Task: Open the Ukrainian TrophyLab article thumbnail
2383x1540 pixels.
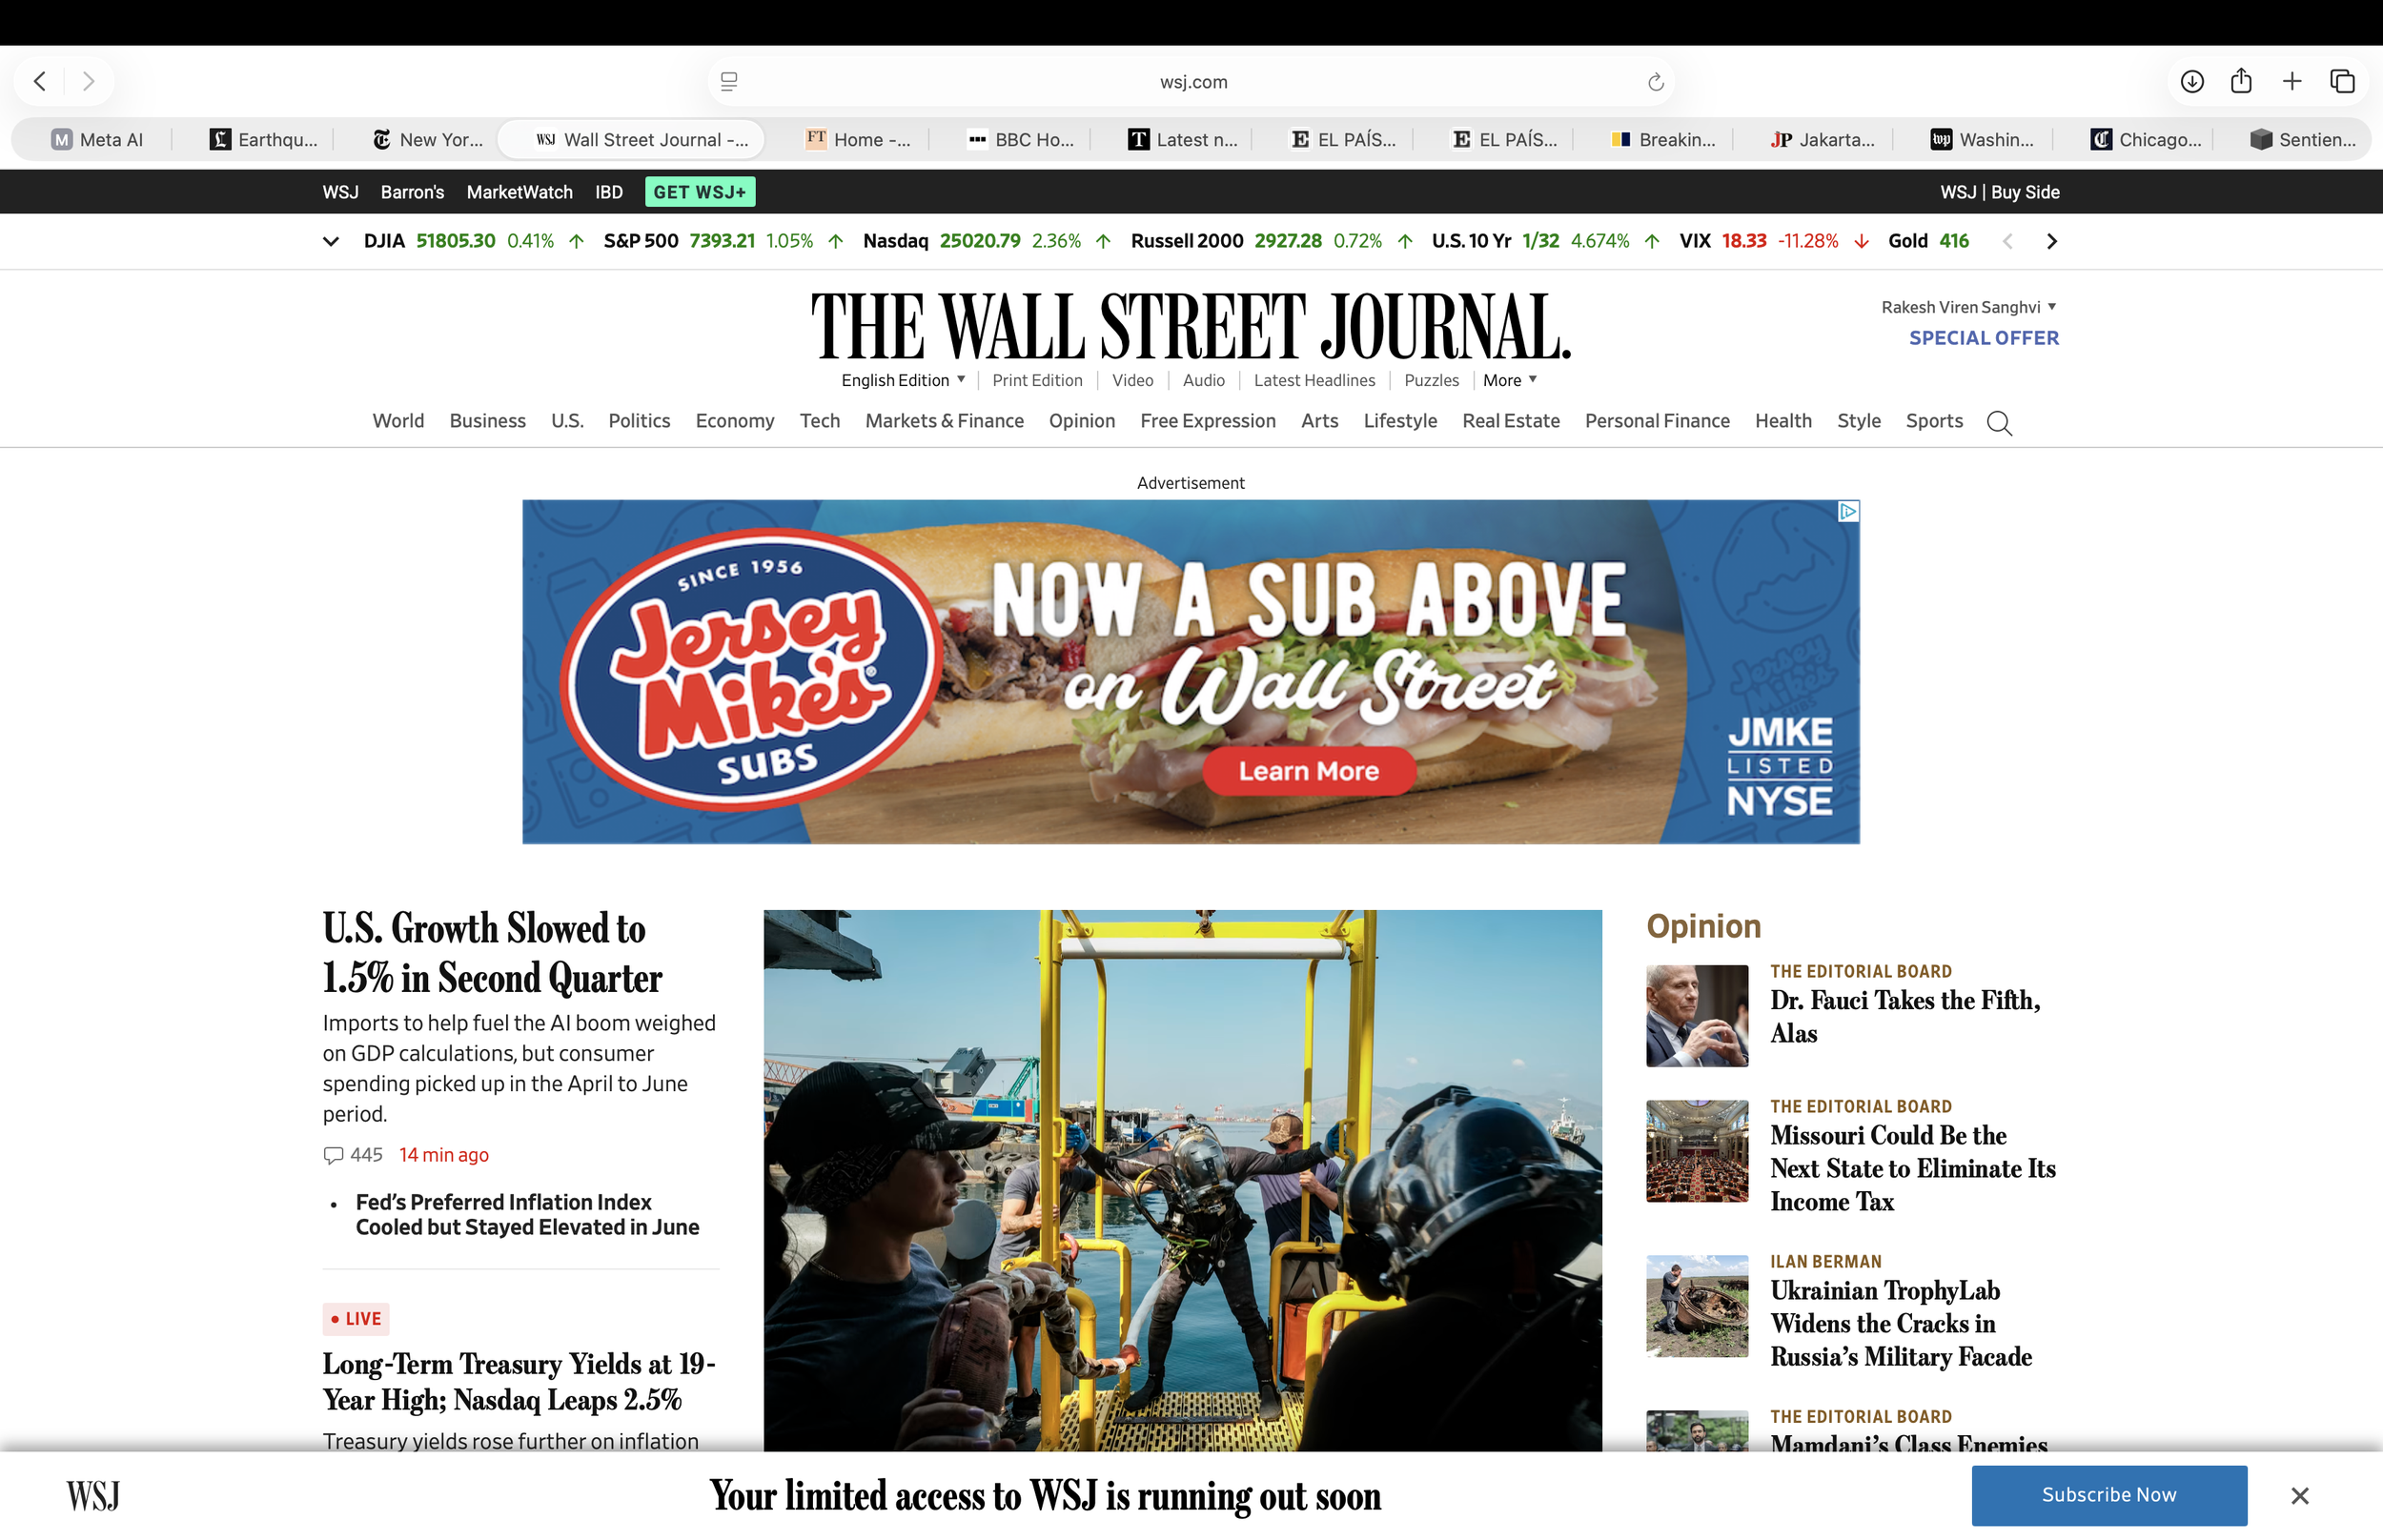Action: coord(1697,1306)
